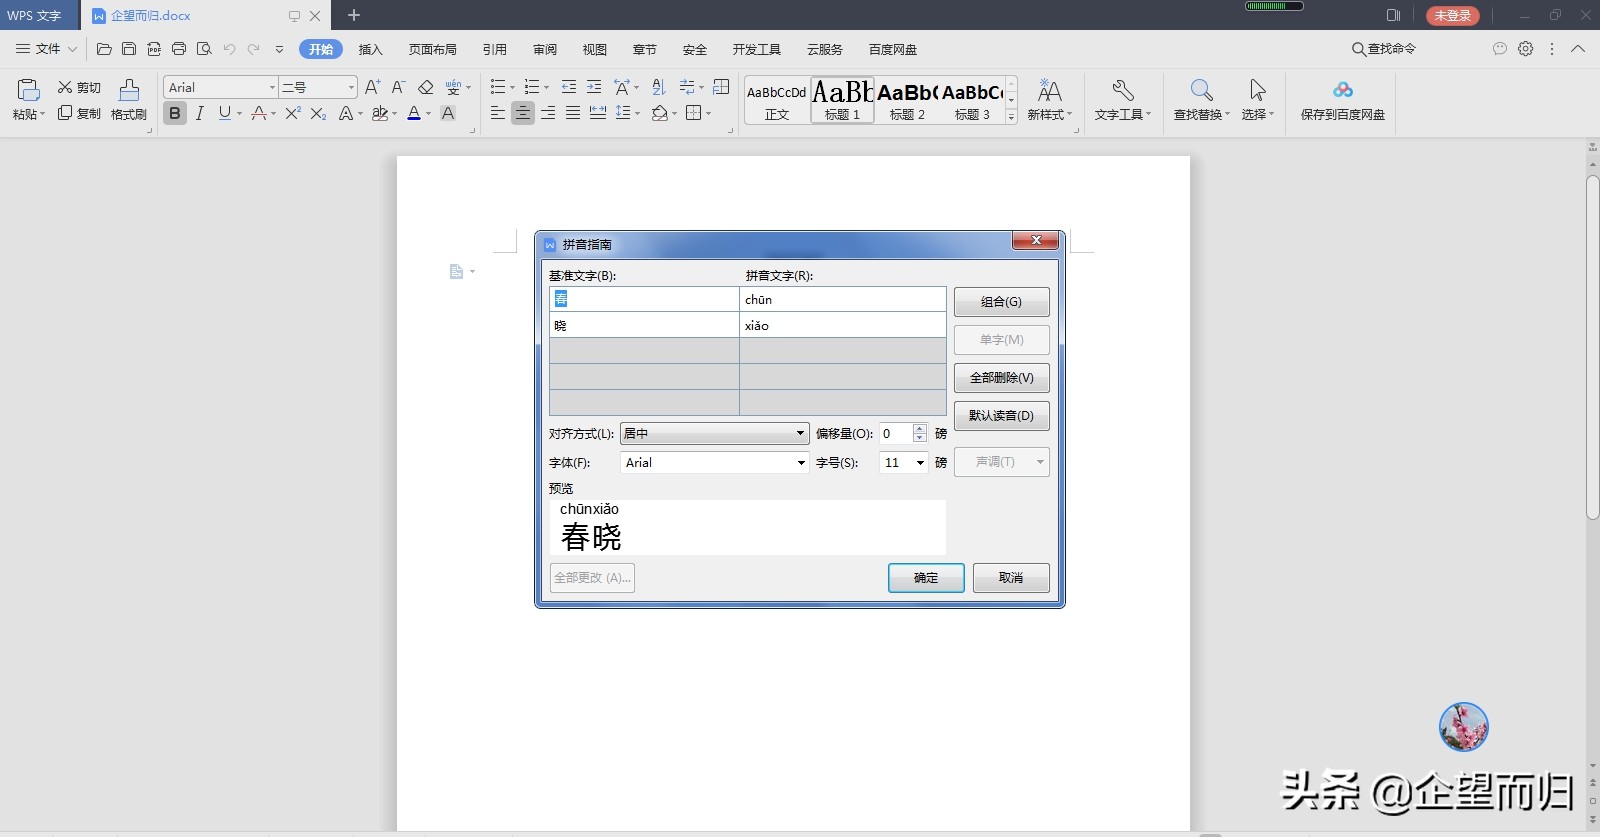Open font Arial dropdown in Pinyin dialog
The image size is (1600, 837).
801,462
